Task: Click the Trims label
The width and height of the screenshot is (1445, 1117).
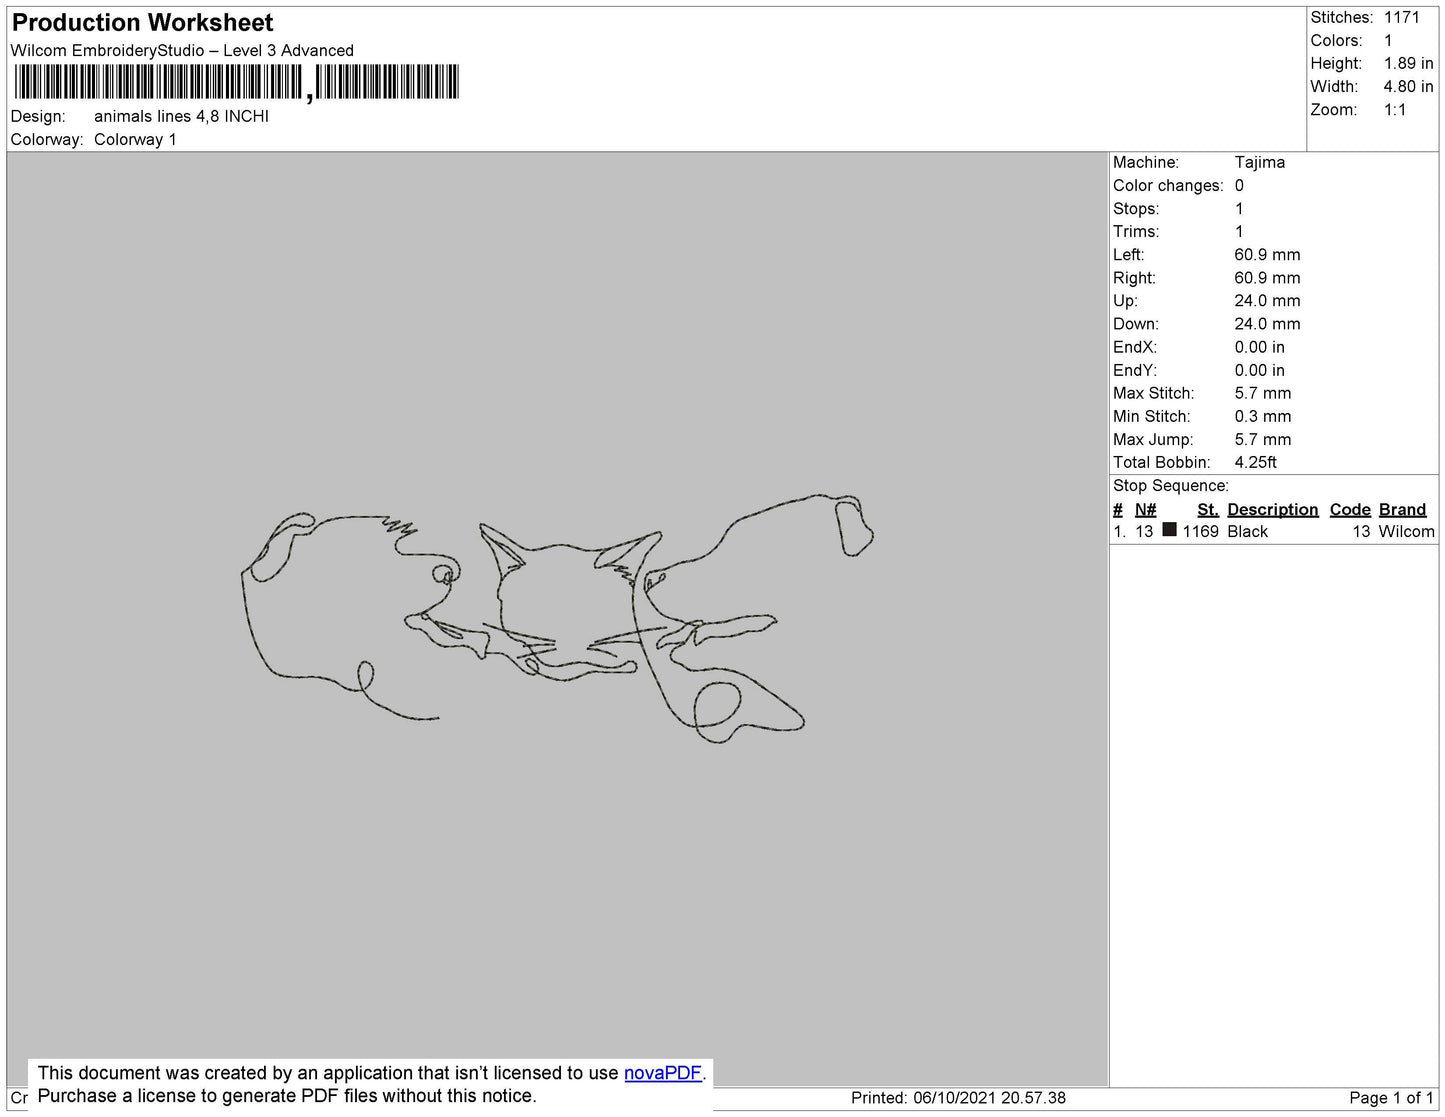Action: point(1136,231)
